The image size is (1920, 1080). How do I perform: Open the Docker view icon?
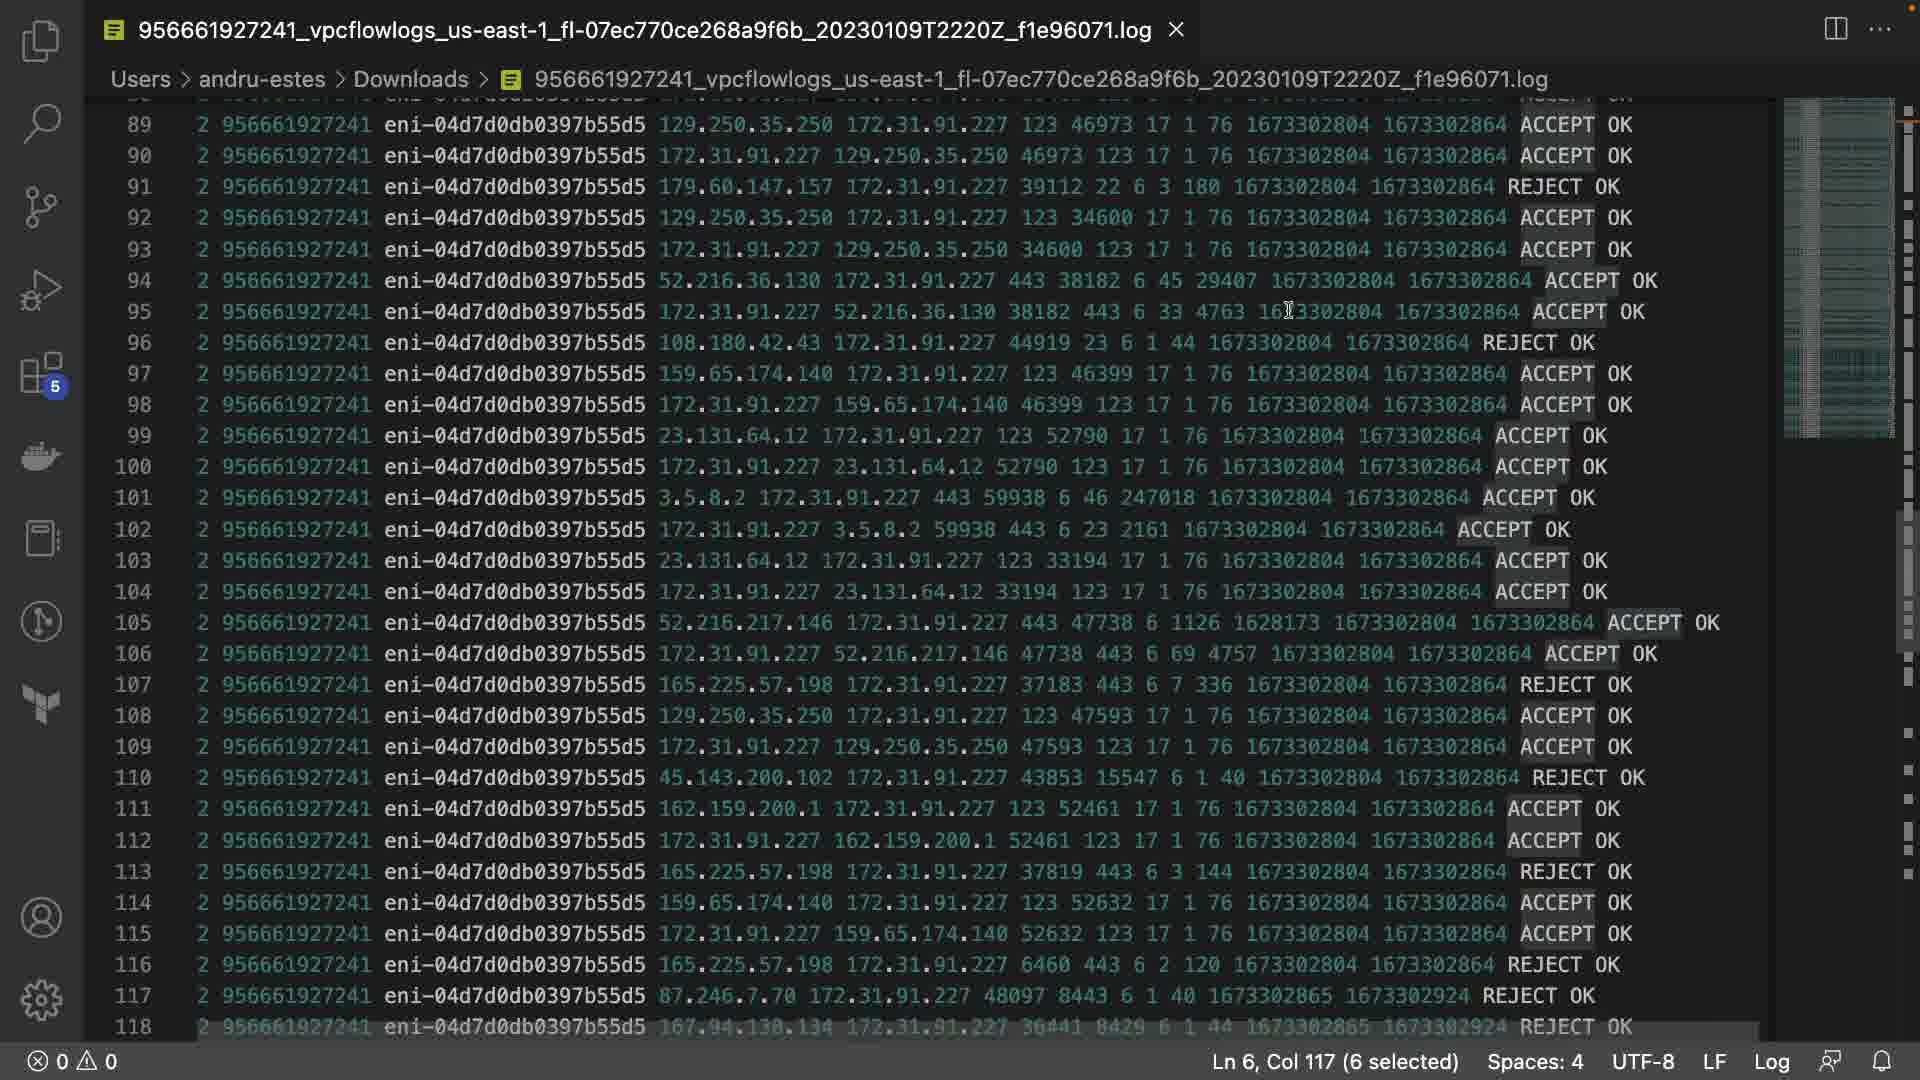click(x=41, y=457)
